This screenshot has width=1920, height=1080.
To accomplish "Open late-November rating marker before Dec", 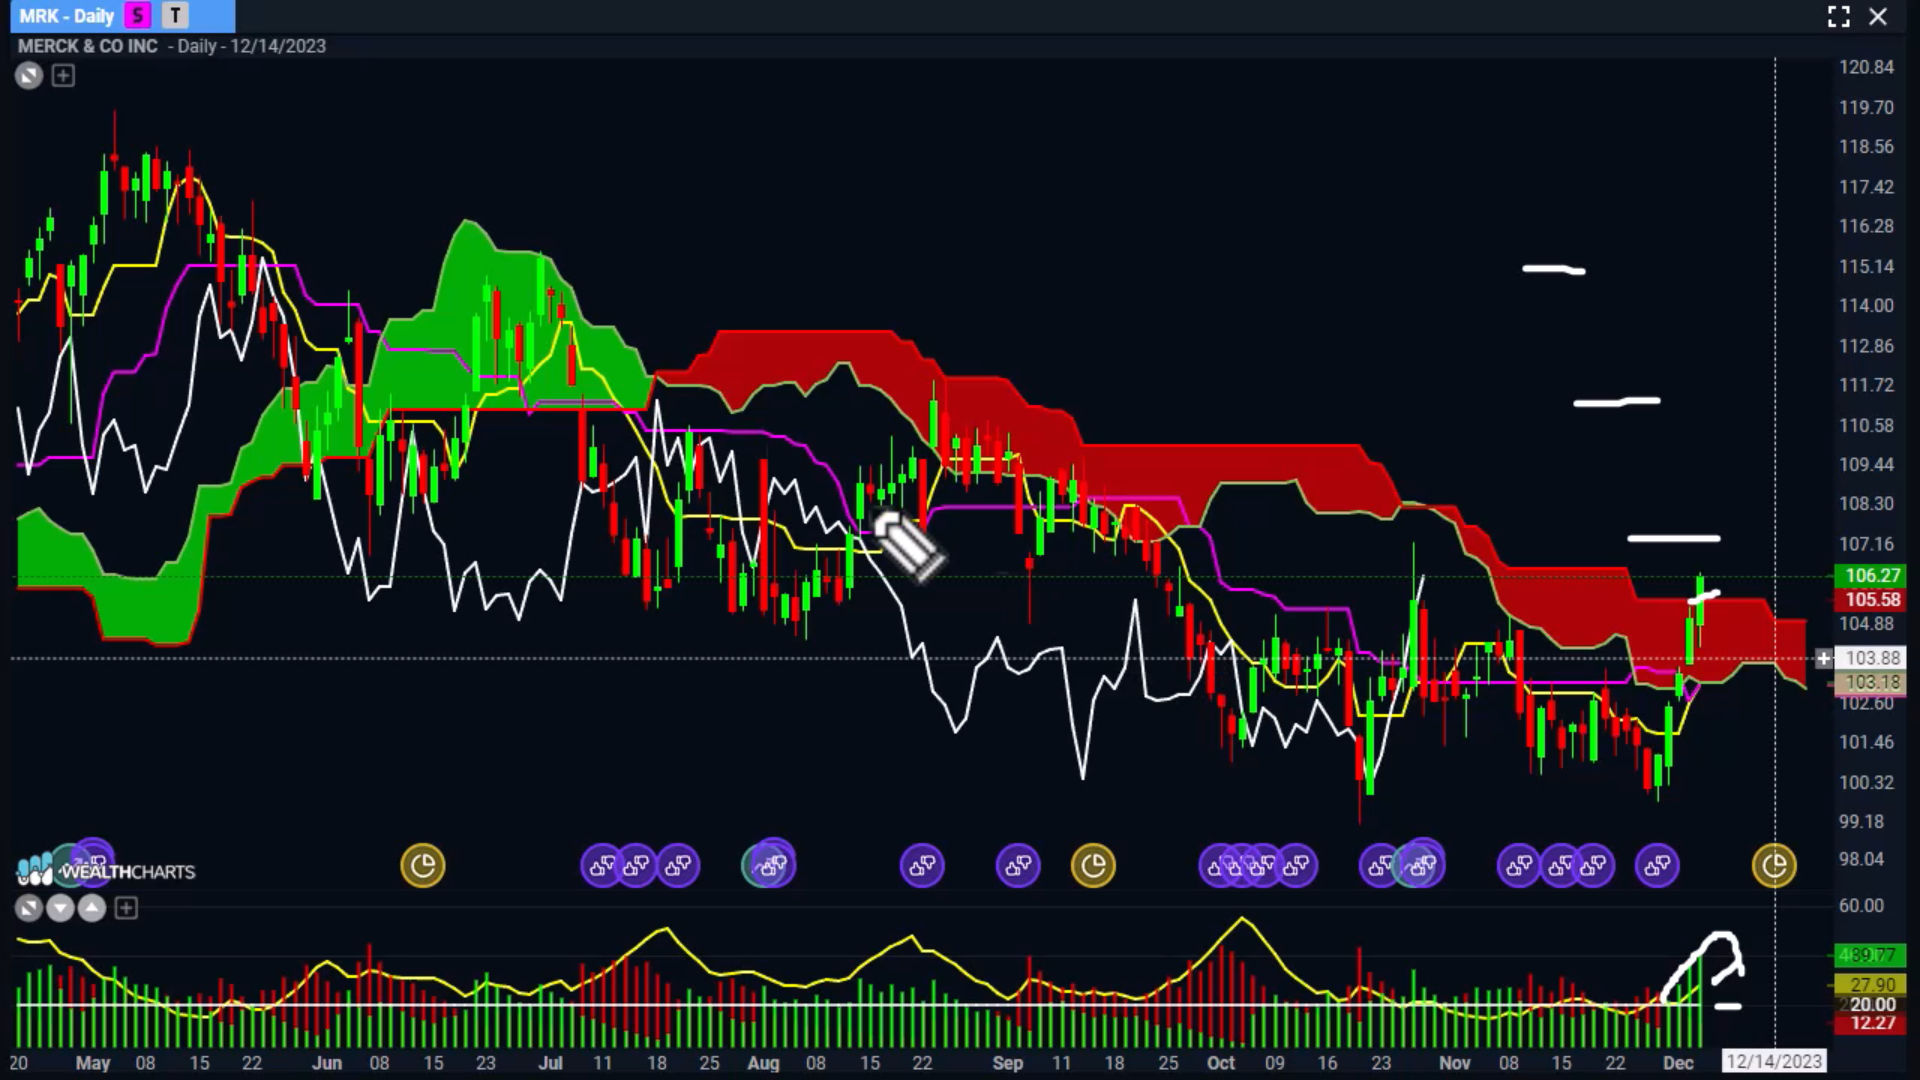I will [x=1657, y=865].
